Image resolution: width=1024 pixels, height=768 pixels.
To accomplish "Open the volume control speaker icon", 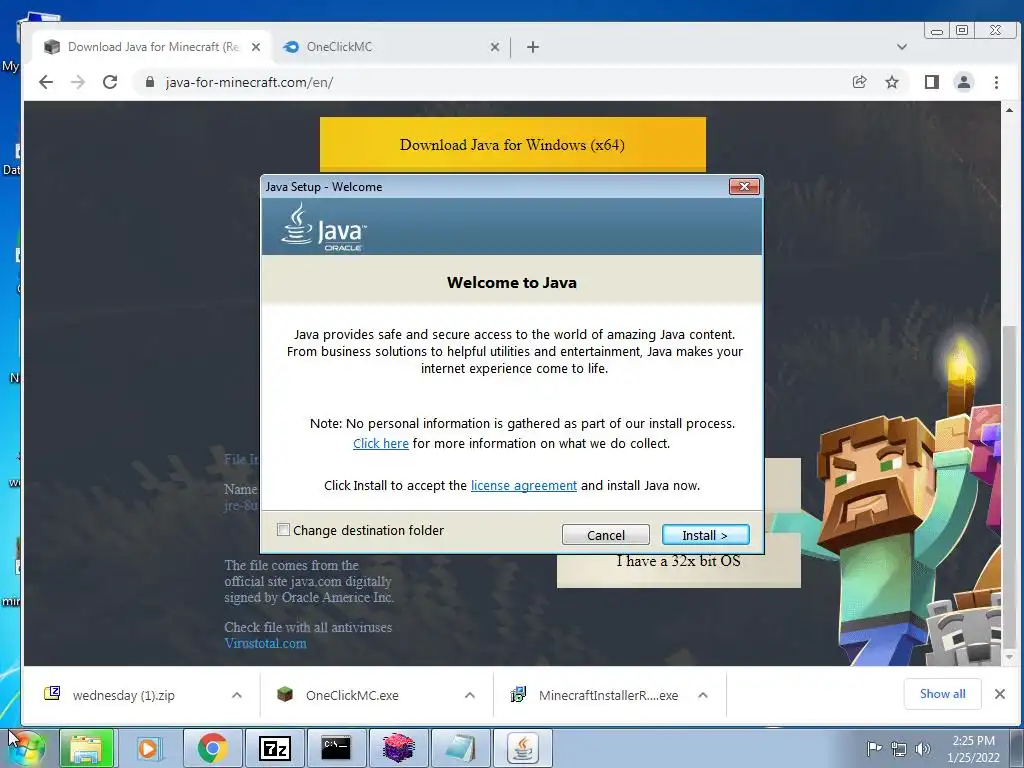I will pyautogui.click(x=923, y=749).
